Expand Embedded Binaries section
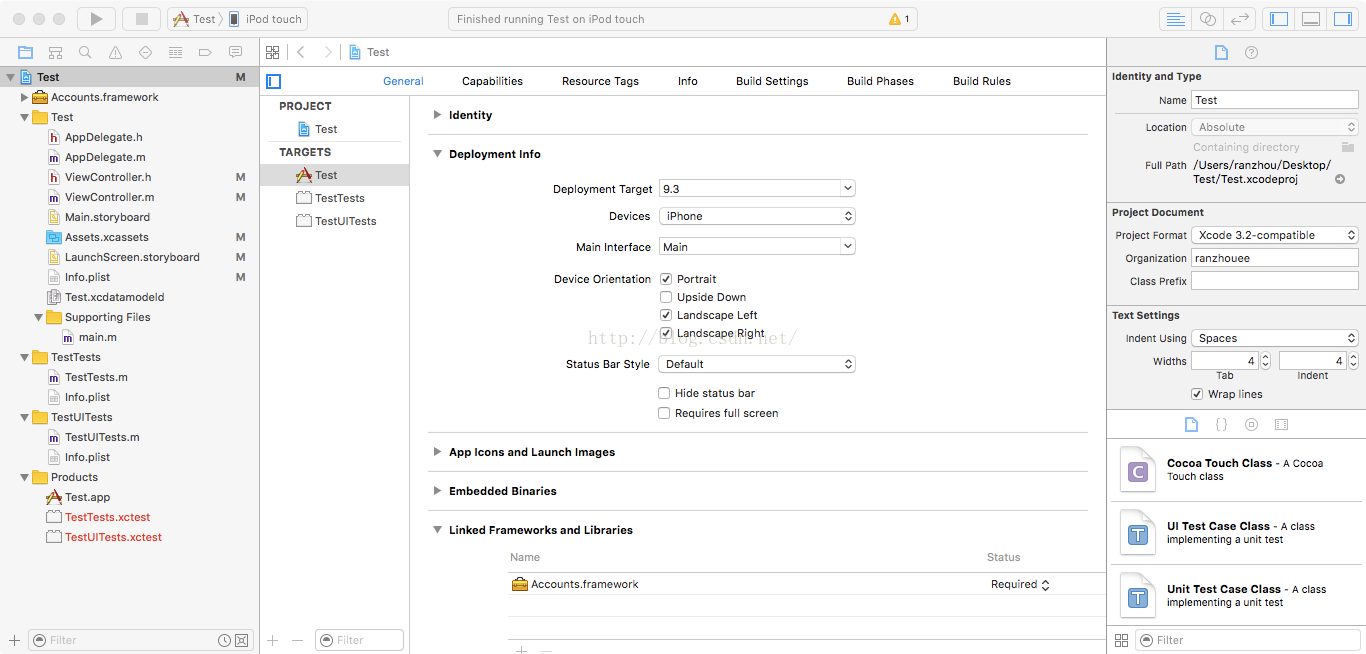 click(437, 491)
